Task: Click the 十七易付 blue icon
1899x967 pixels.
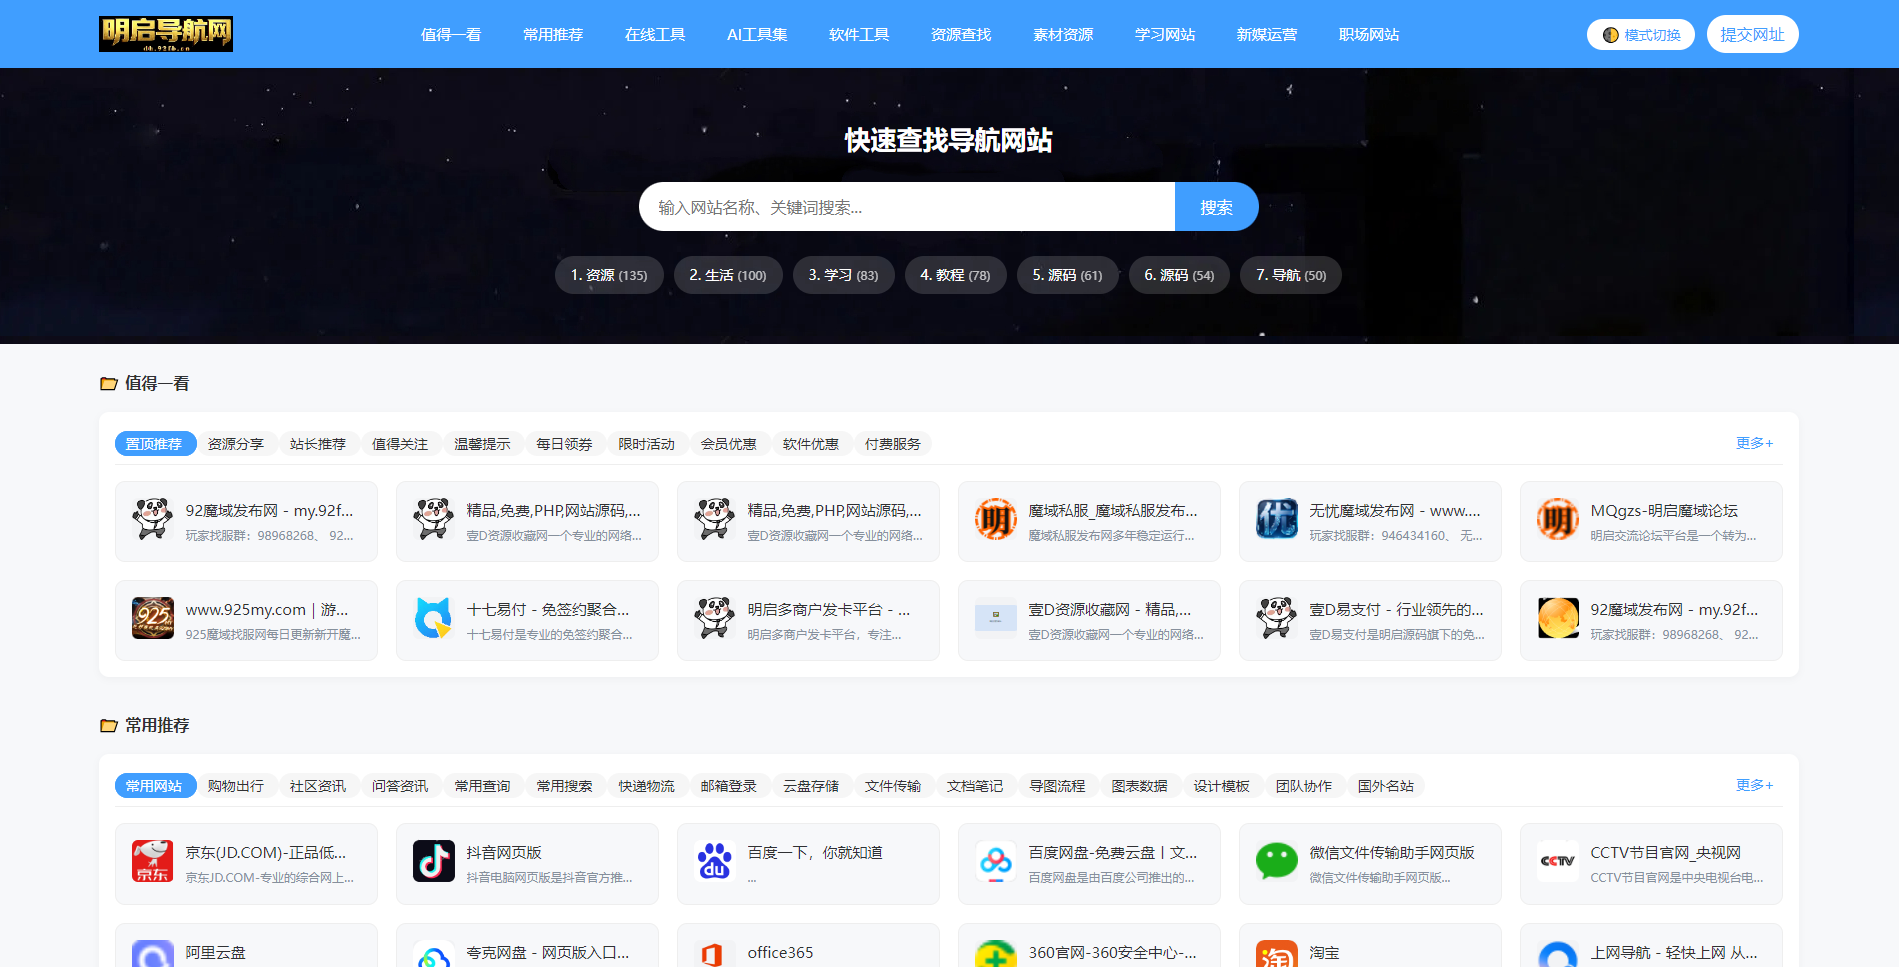Action: coord(434,618)
